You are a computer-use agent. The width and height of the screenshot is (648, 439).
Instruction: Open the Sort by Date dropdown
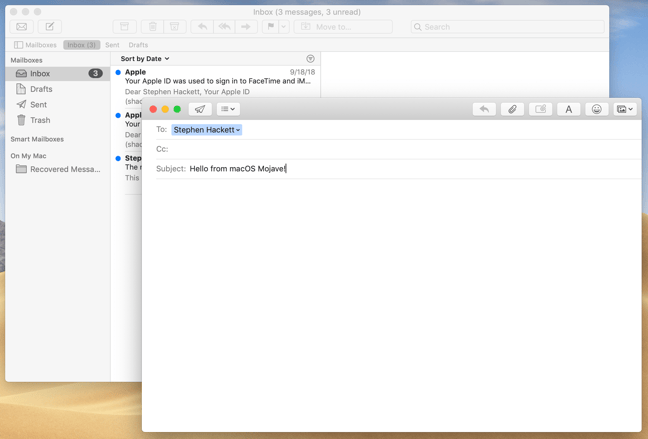pyautogui.click(x=145, y=59)
